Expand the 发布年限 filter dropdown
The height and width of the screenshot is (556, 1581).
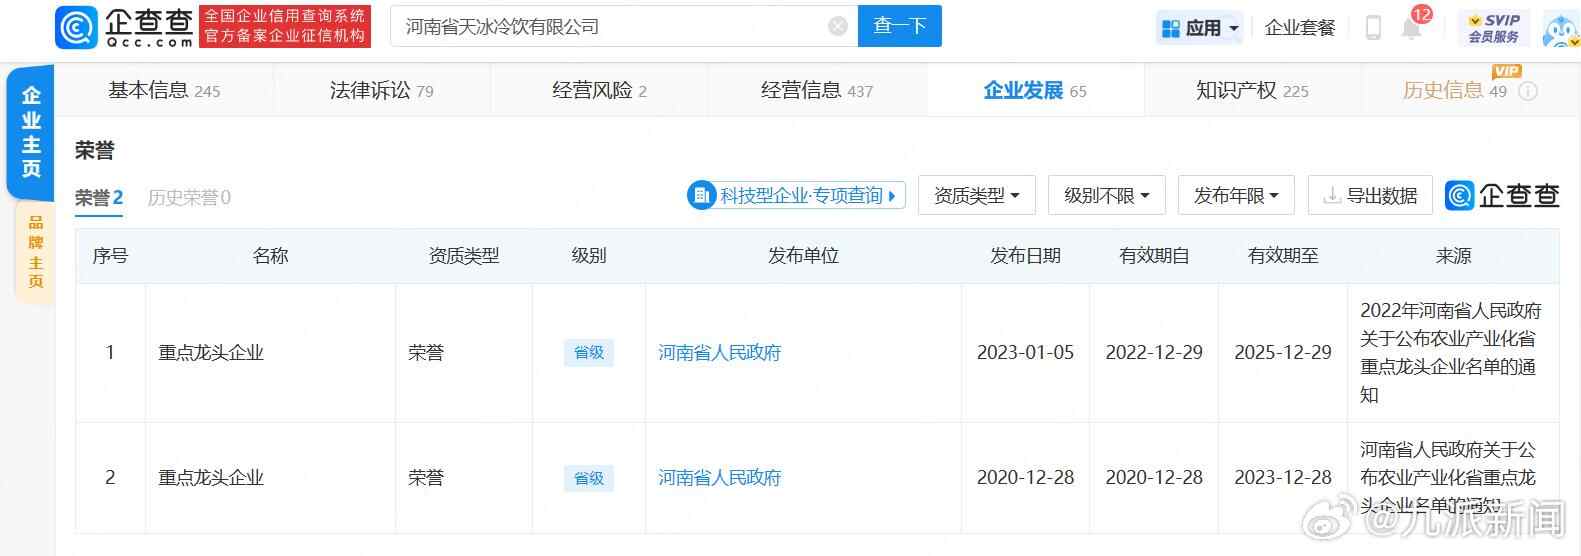click(x=1236, y=196)
